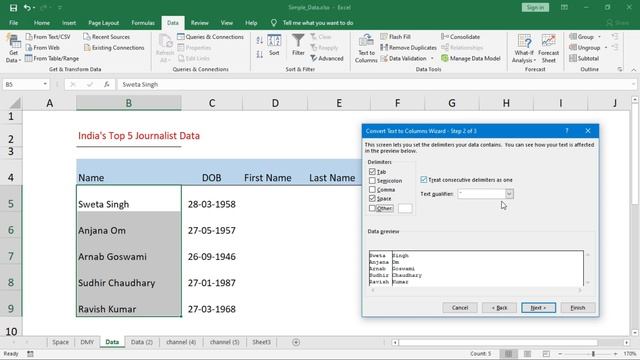Viewport: 640px width, 360px height.
Task: Open Recent Sources
Action: coord(107,37)
